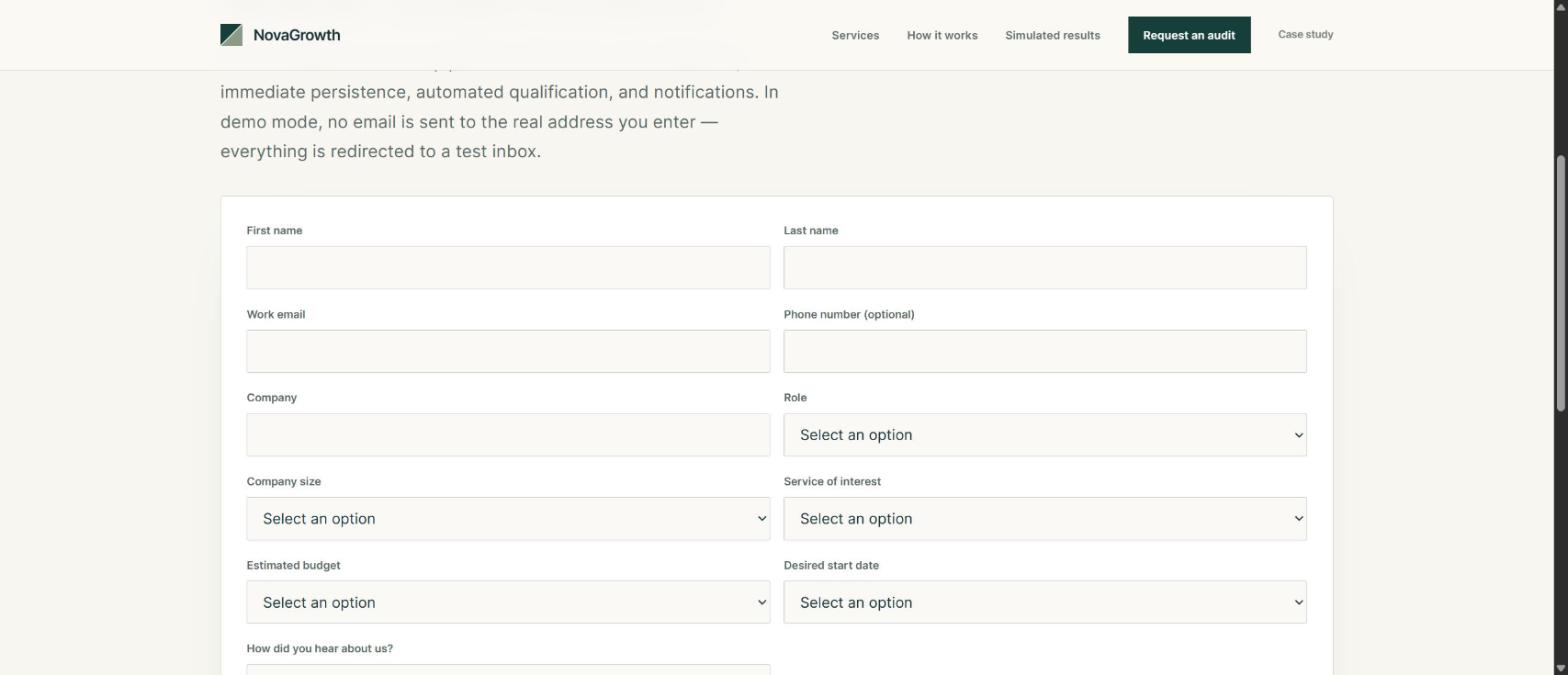Go to How it works section
The image size is (1568, 675).
point(942,35)
